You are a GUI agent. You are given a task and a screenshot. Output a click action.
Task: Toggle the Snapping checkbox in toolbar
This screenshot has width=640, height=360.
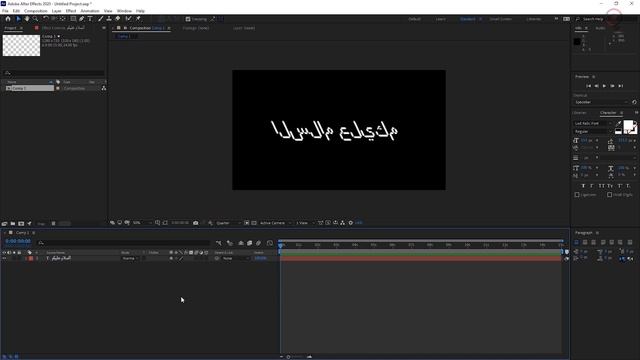pos(188,19)
